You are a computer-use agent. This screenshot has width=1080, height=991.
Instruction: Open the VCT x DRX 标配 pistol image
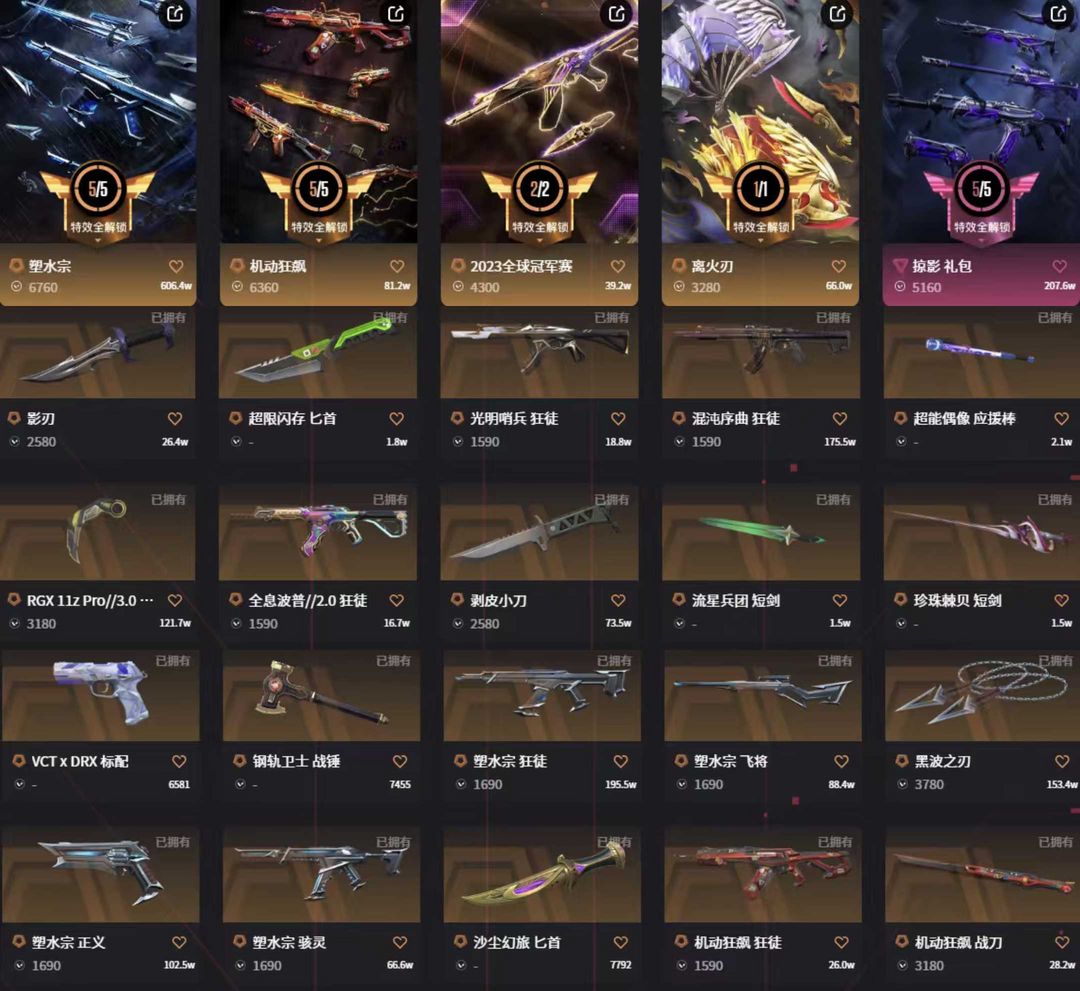[101, 694]
